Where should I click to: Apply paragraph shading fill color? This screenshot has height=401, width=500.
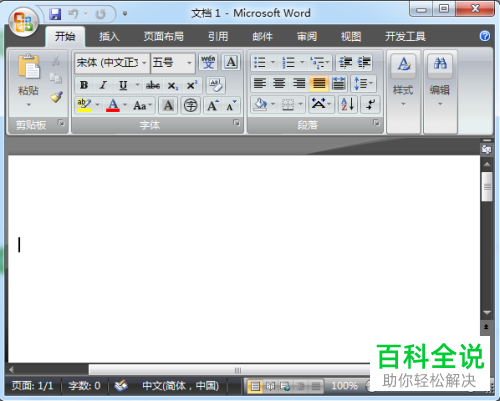[x=260, y=104]
